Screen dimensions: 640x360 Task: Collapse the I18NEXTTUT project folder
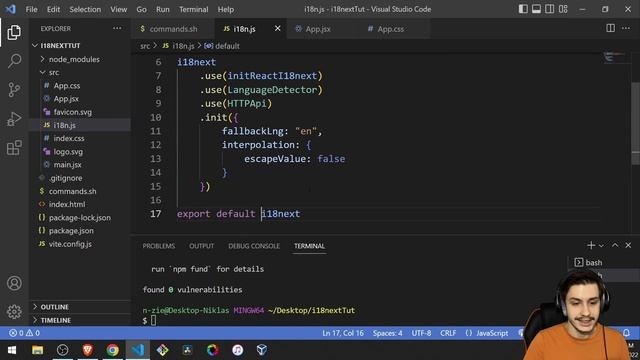(56, 46)
